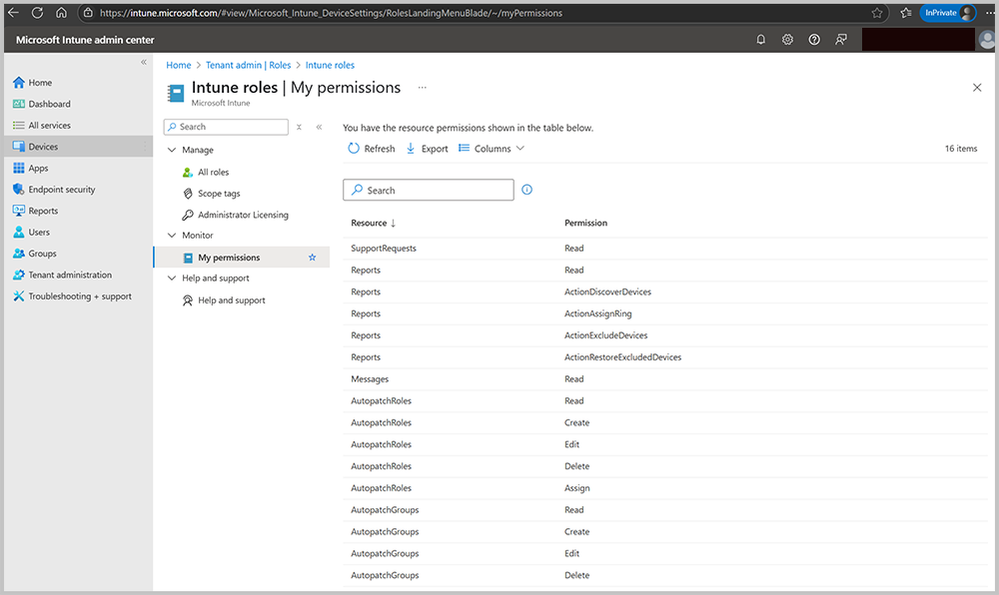Open the InPrivate profile button
999x595 pixels.
pos(948,13)
